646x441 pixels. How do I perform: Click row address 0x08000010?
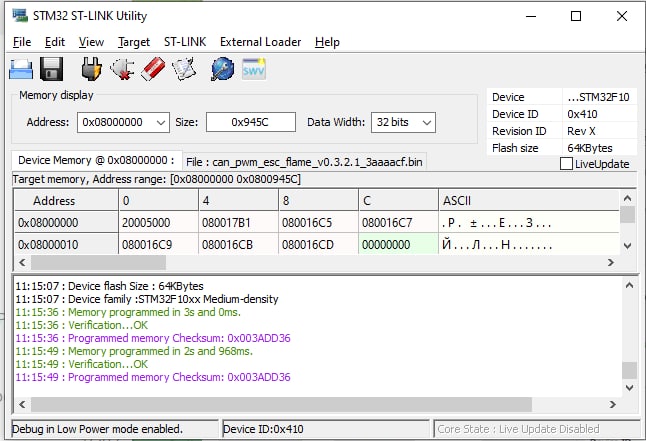[66, 244]
